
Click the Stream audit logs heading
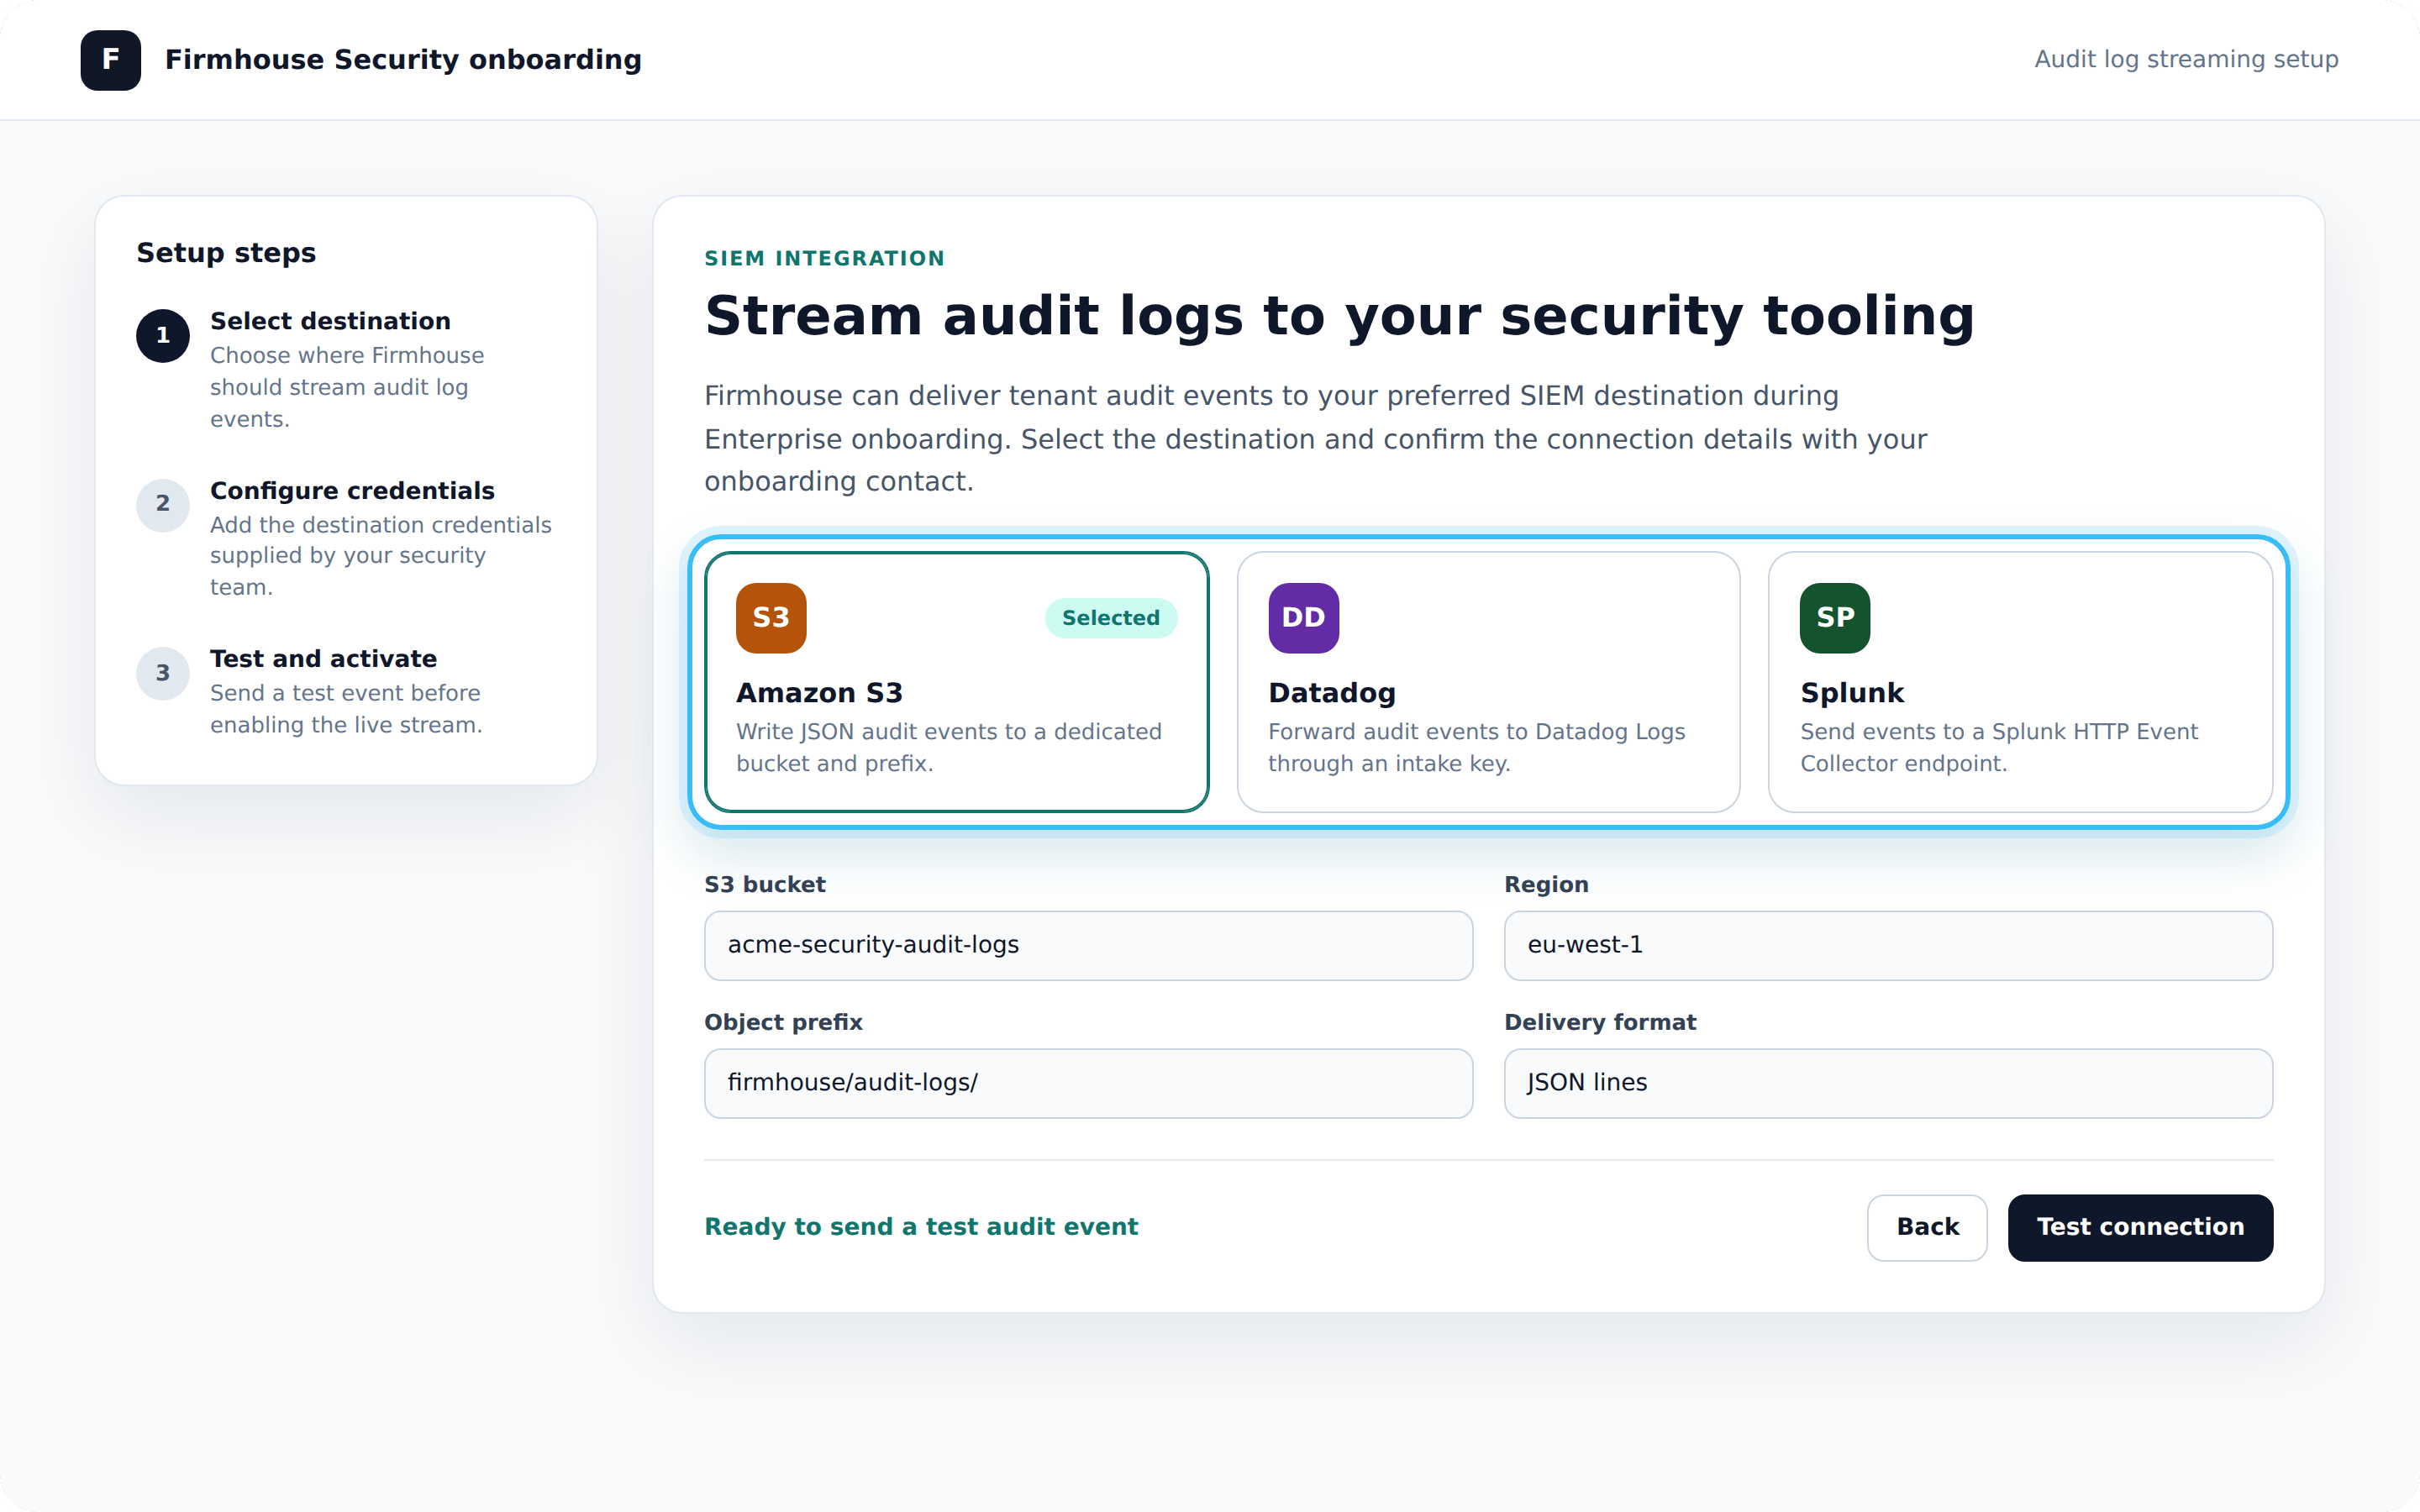1339,316
